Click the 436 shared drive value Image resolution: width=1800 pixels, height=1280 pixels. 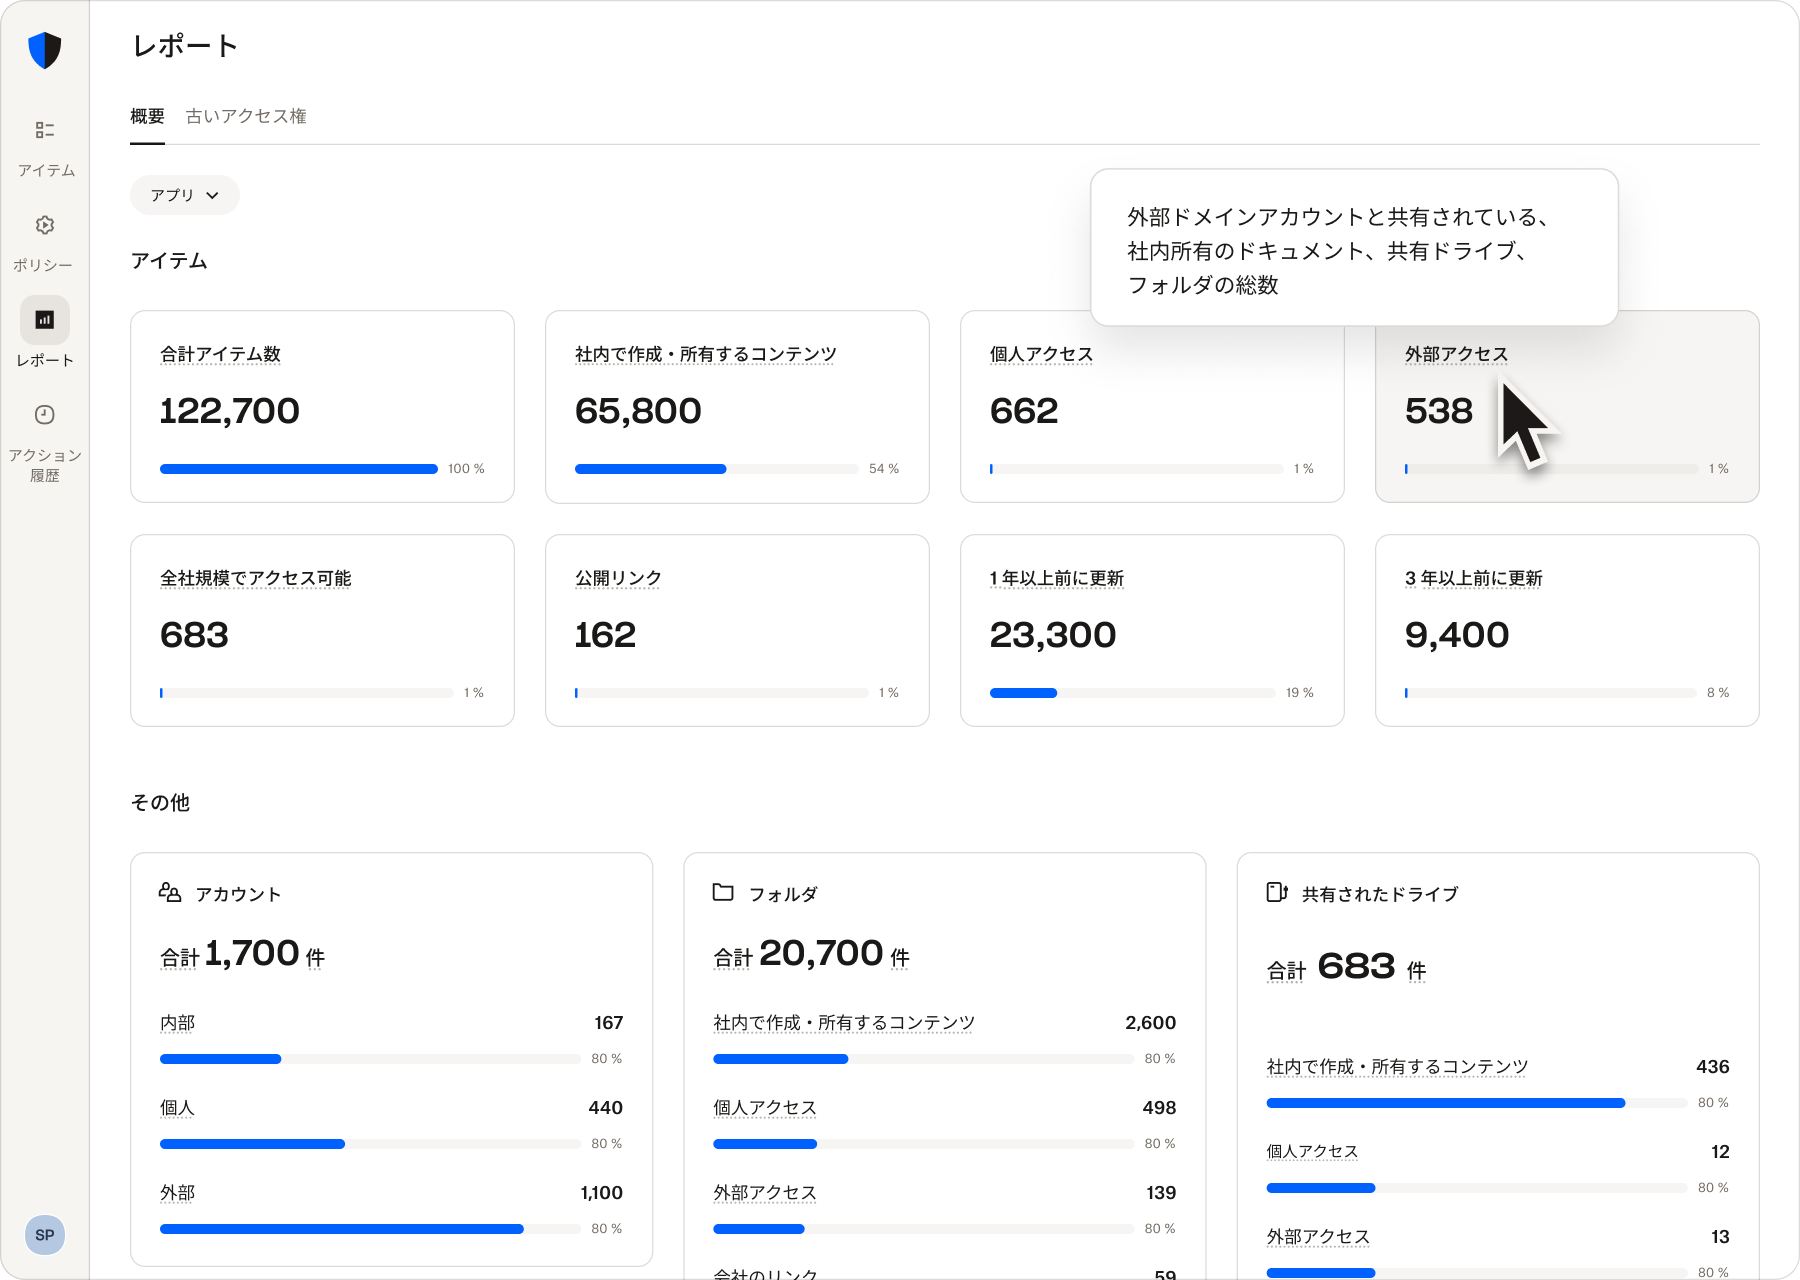1712,1067
